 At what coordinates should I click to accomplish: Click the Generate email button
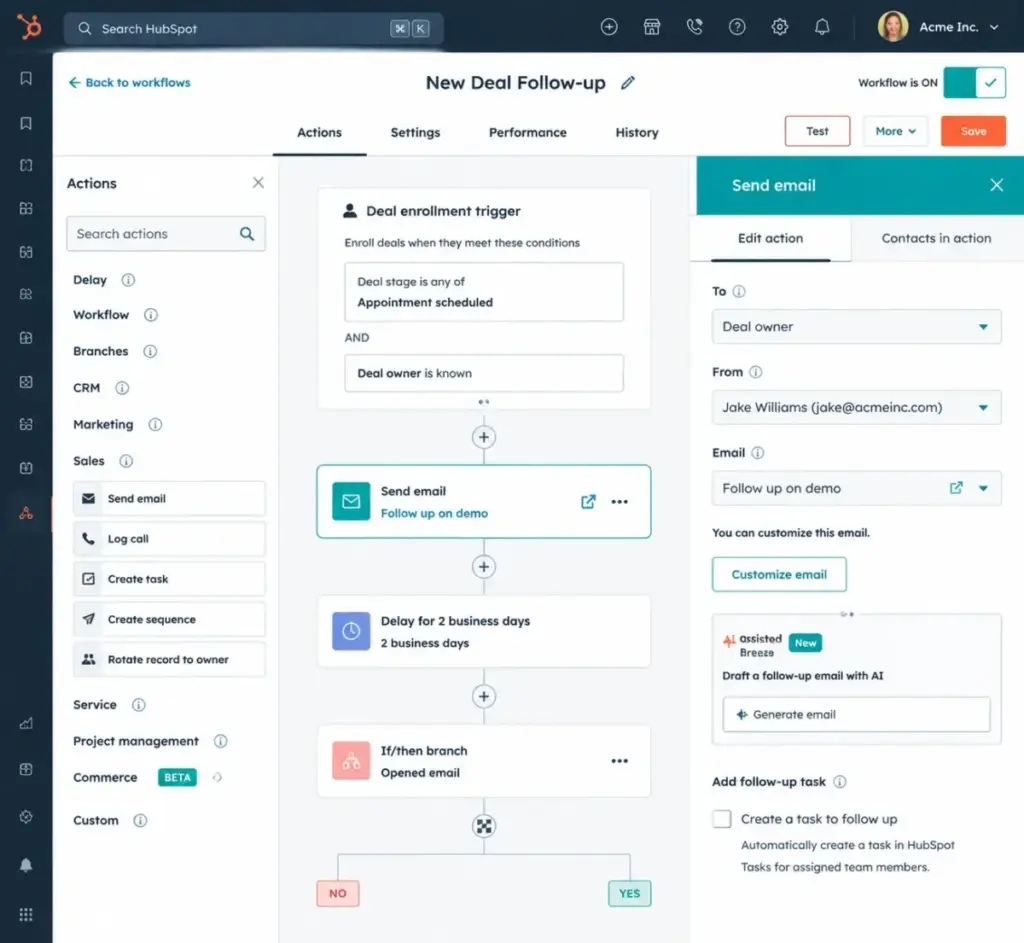tap(856, 714)
